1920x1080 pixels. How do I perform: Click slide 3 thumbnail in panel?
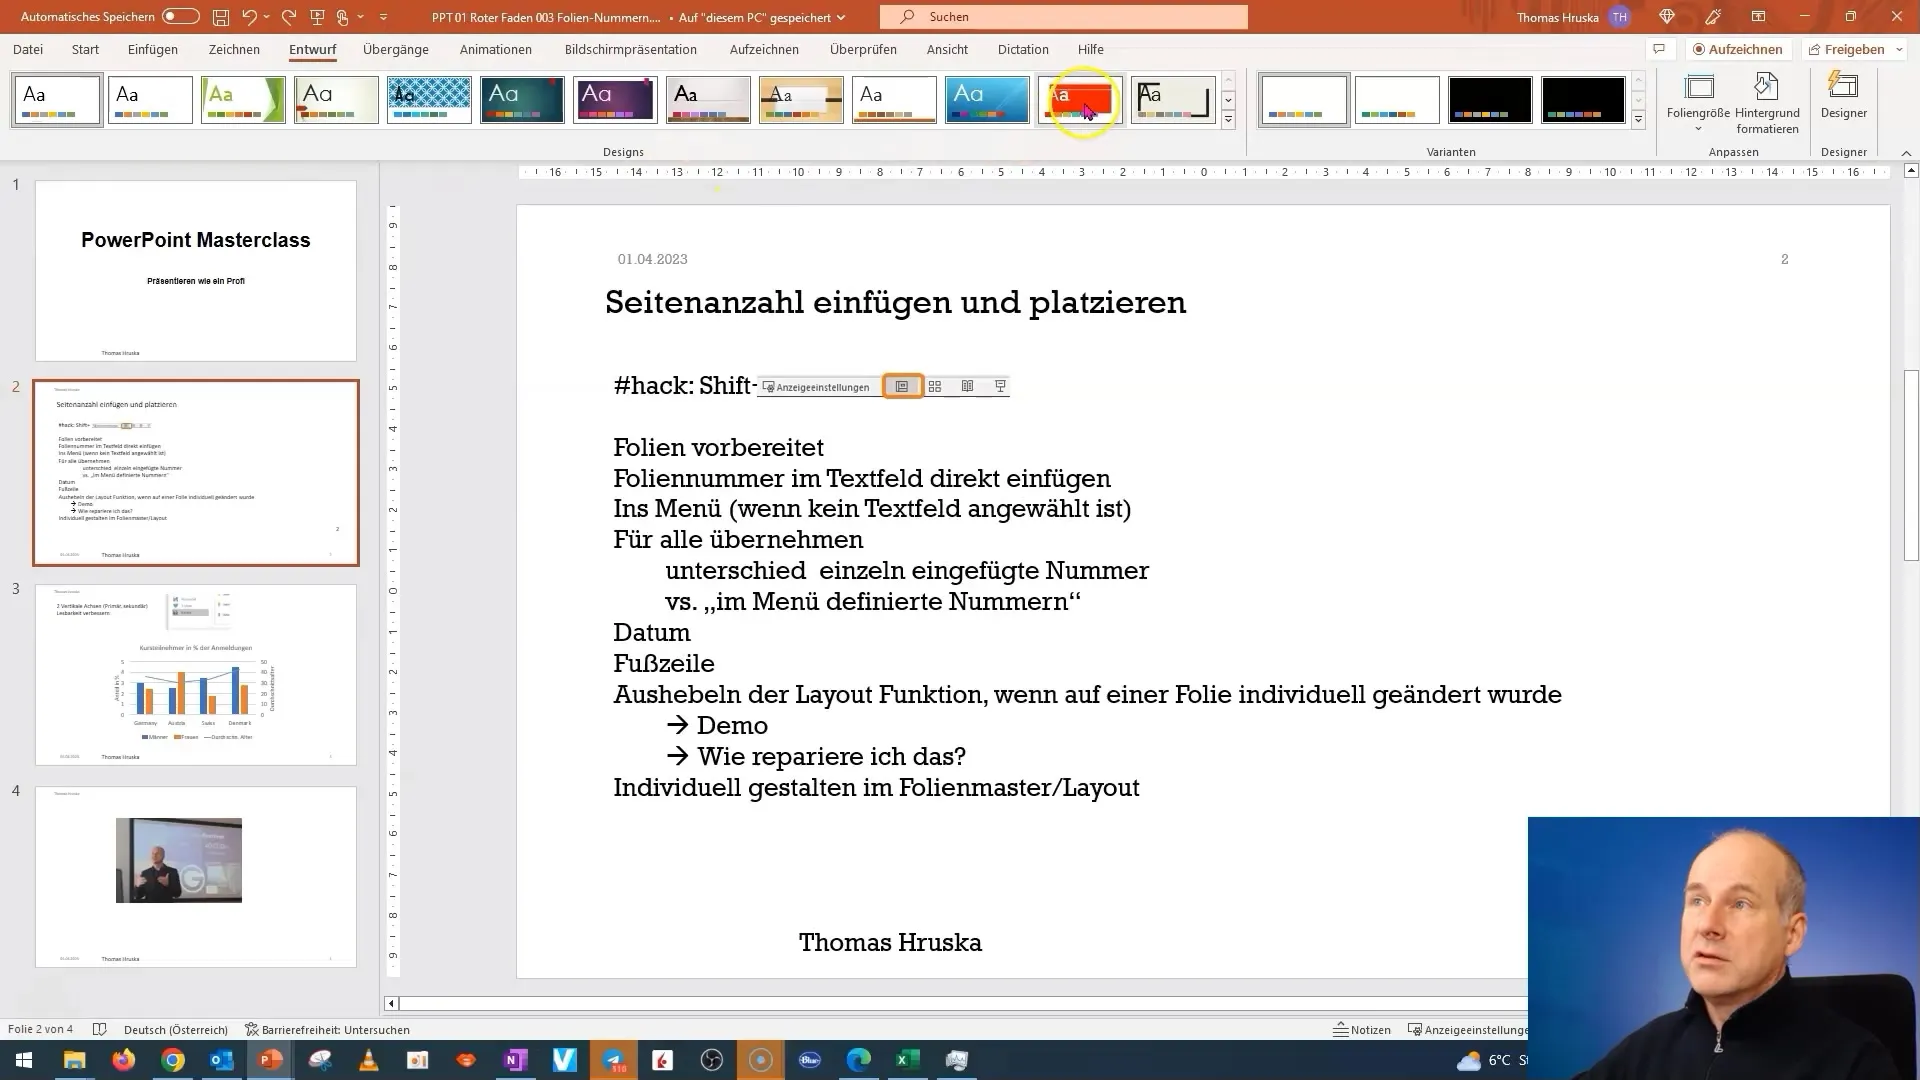click(195, 674)
